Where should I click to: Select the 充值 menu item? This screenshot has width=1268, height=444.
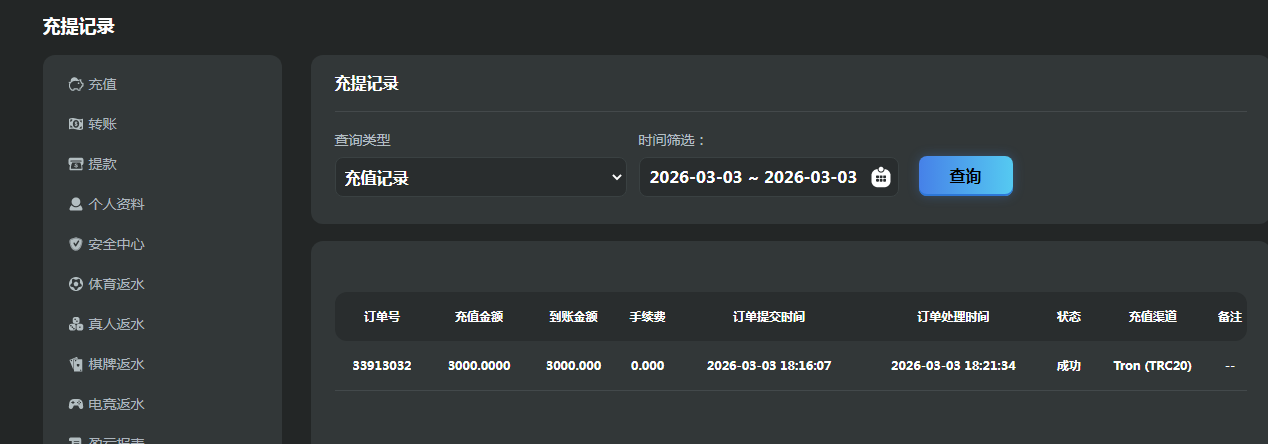(x=103, y=84)
